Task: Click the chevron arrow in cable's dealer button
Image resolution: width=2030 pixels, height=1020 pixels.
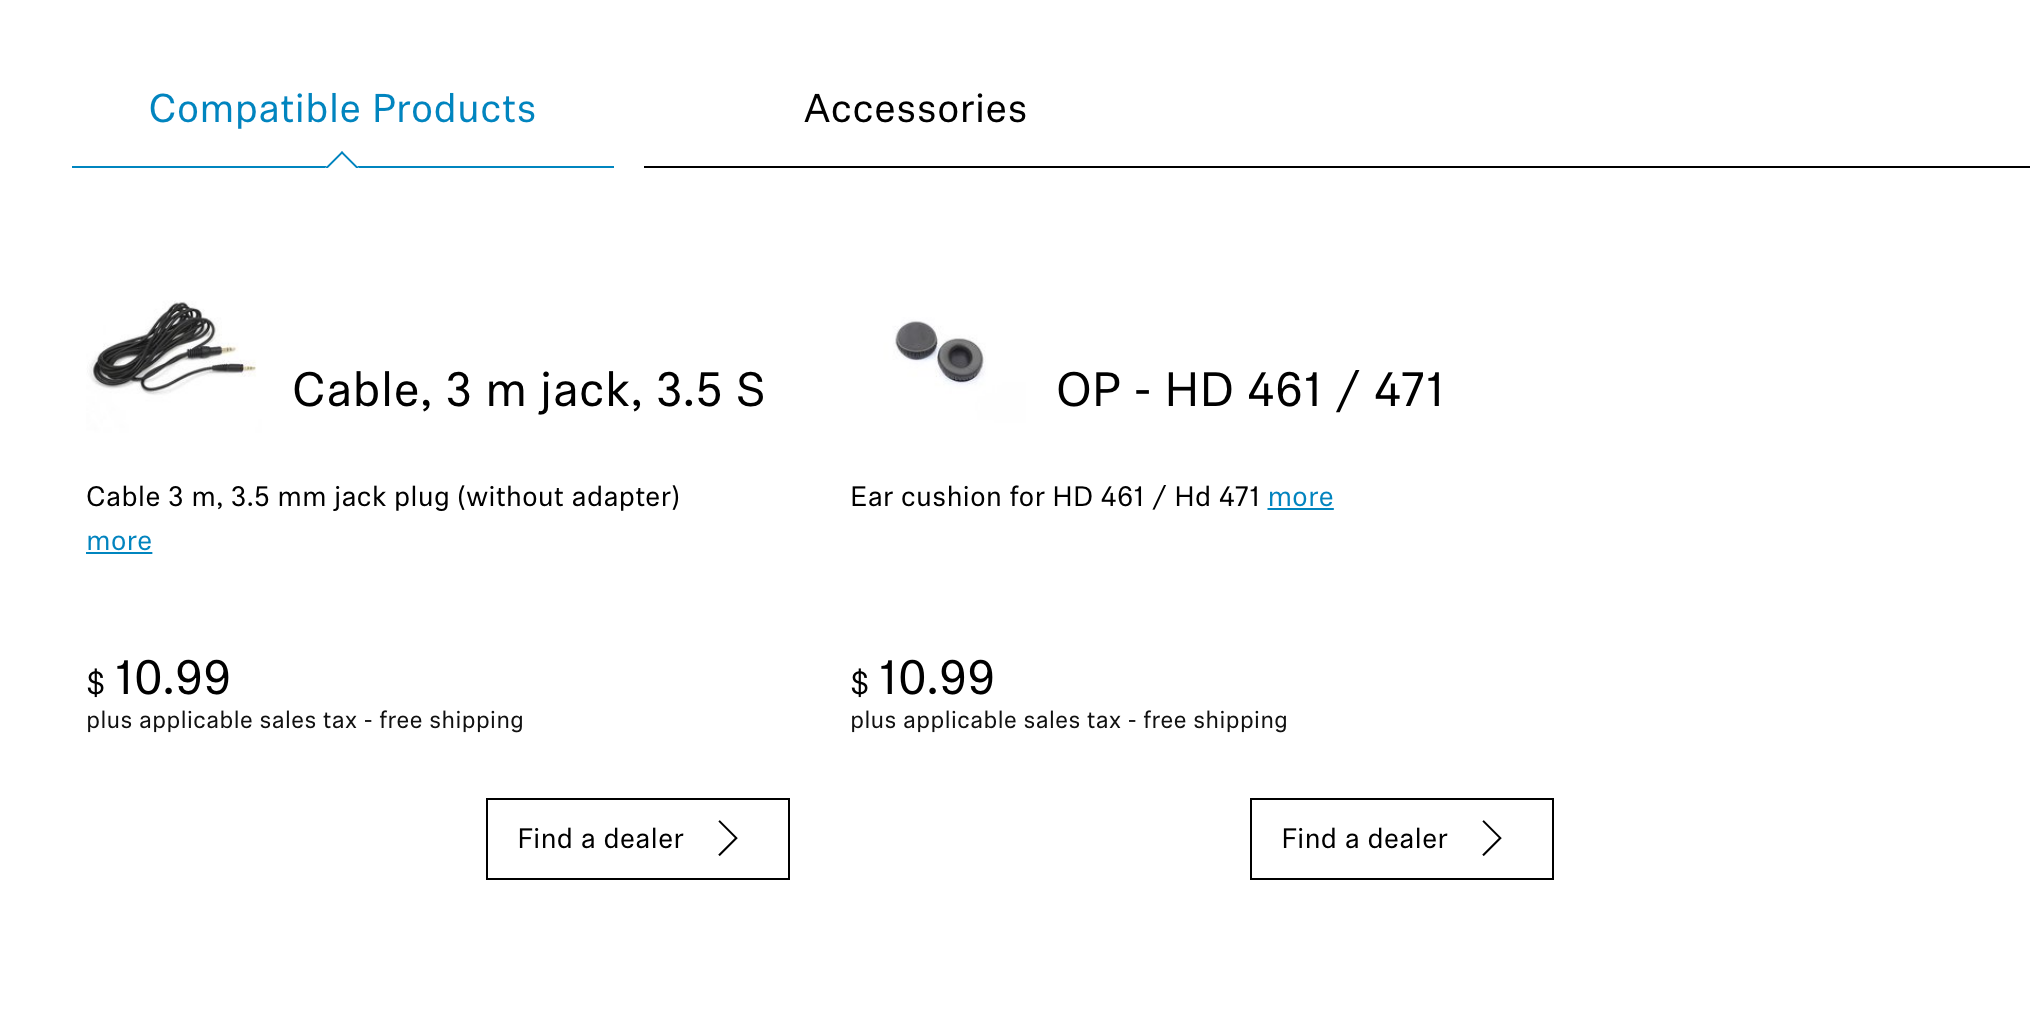Action: (728, 839)
